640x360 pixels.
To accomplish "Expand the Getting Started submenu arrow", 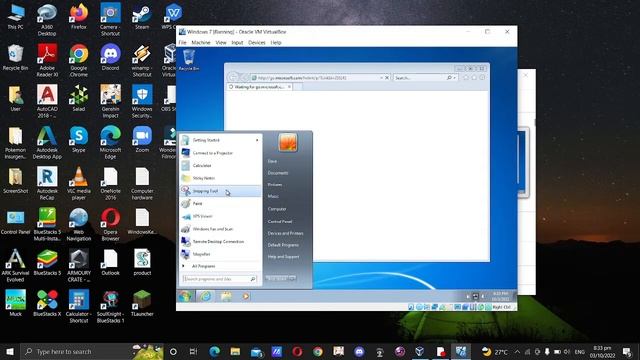I will (x=257, y=140).
